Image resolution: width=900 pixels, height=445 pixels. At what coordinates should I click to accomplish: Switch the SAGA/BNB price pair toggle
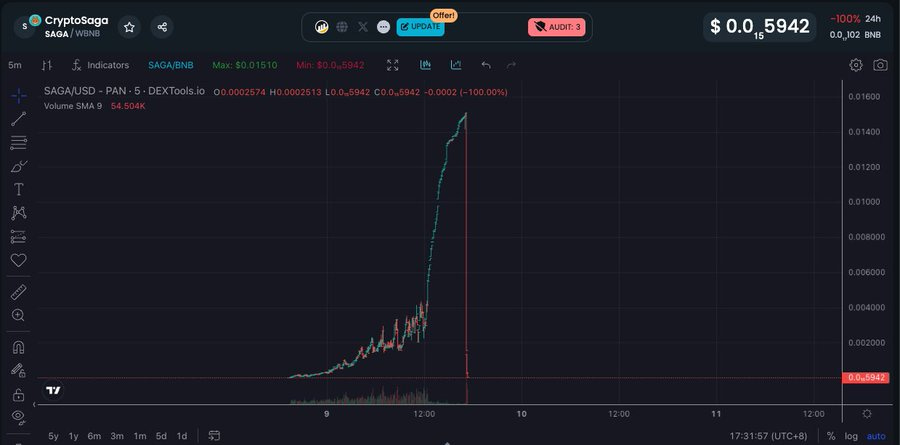[170, 65]
